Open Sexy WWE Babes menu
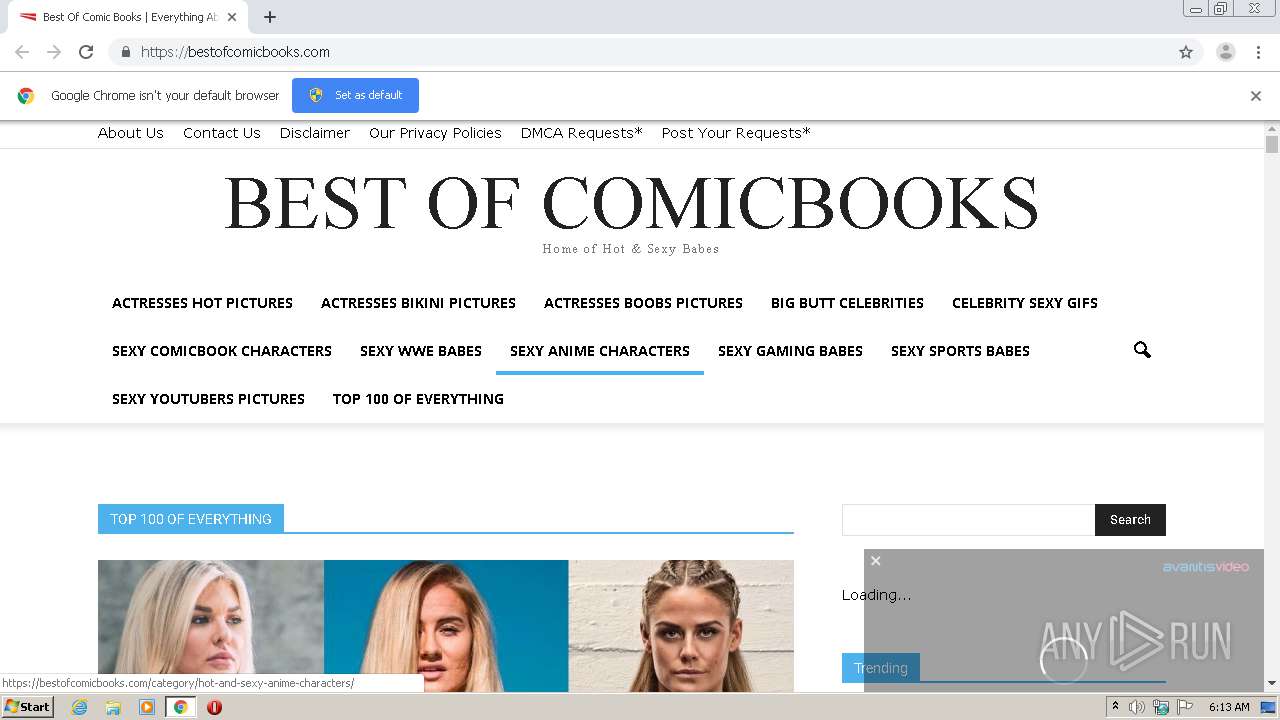 [421, 351]
